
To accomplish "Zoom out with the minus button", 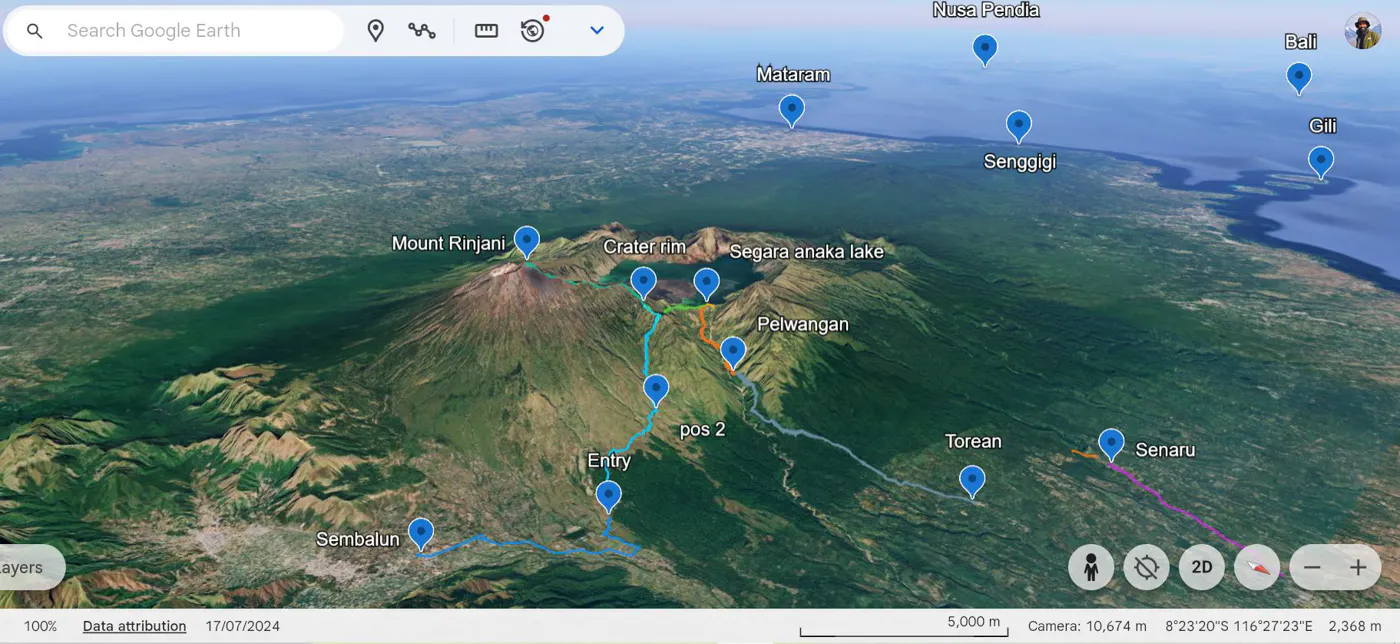I will point(1312,567).
